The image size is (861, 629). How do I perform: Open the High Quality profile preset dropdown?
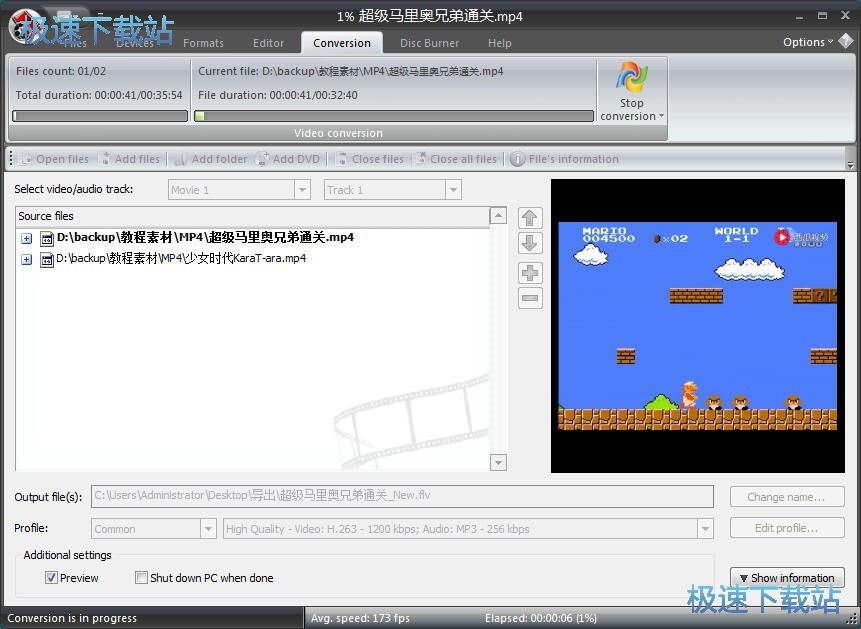705,529
